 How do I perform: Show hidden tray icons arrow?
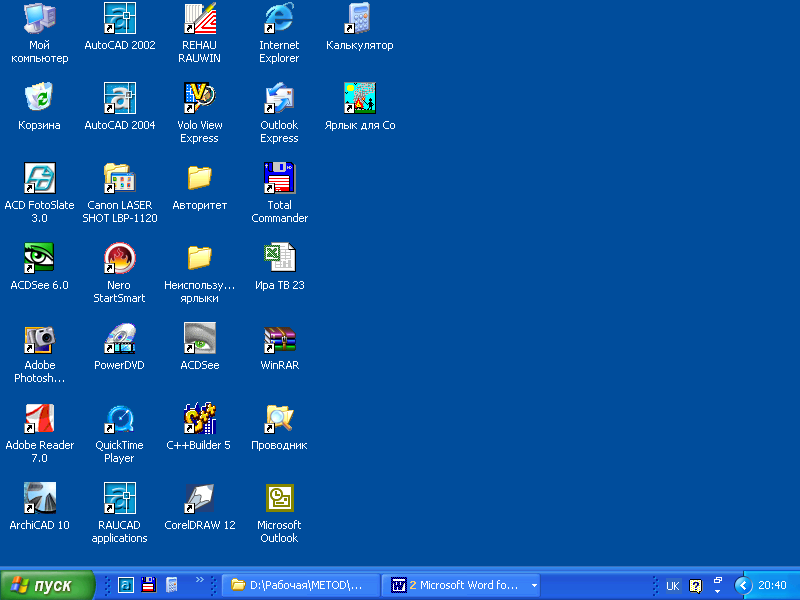[x=743, y=585]
